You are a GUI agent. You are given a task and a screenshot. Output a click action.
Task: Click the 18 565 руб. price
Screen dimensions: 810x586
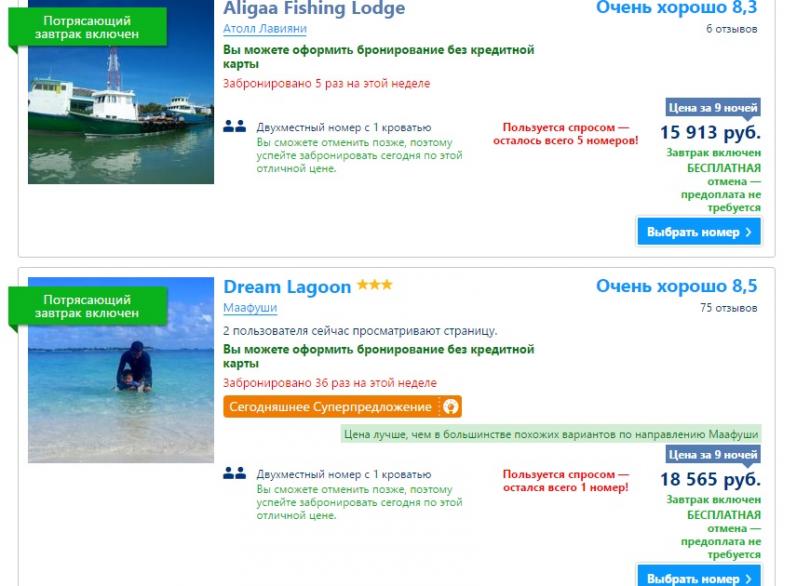pos(710,479)
